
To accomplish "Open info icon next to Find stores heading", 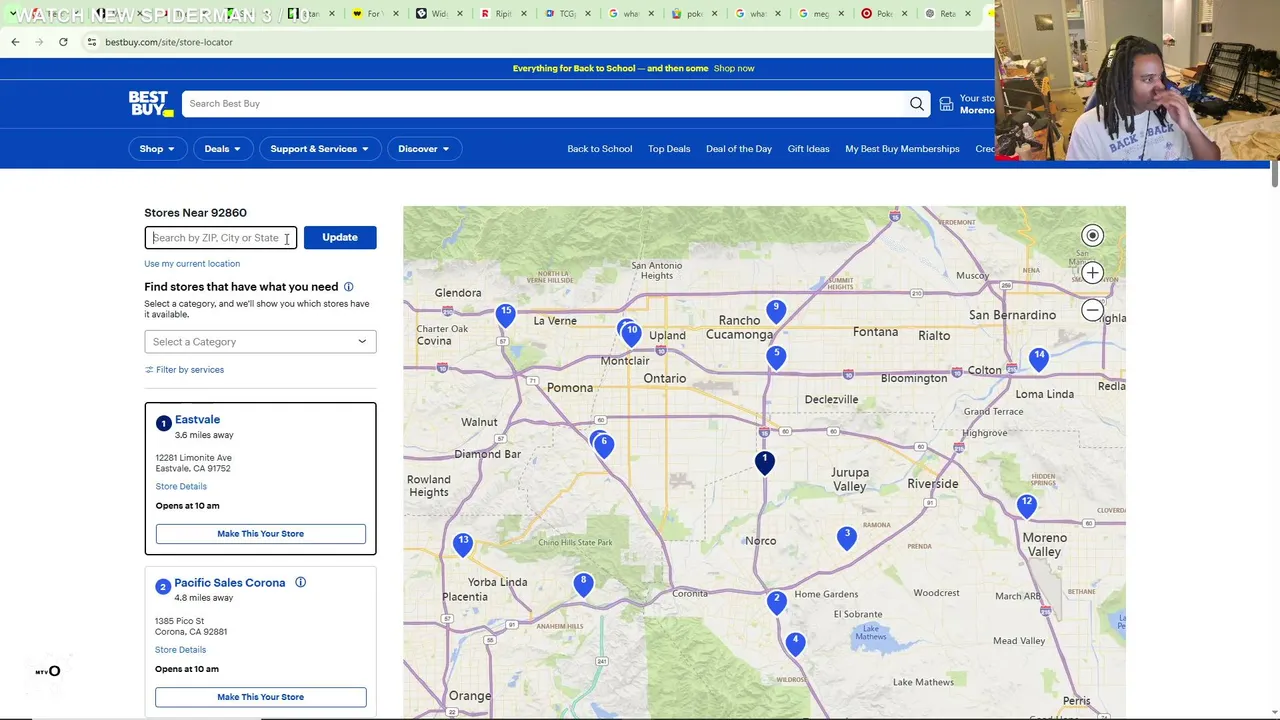I will pyautogui.click(x=348, y=287).
